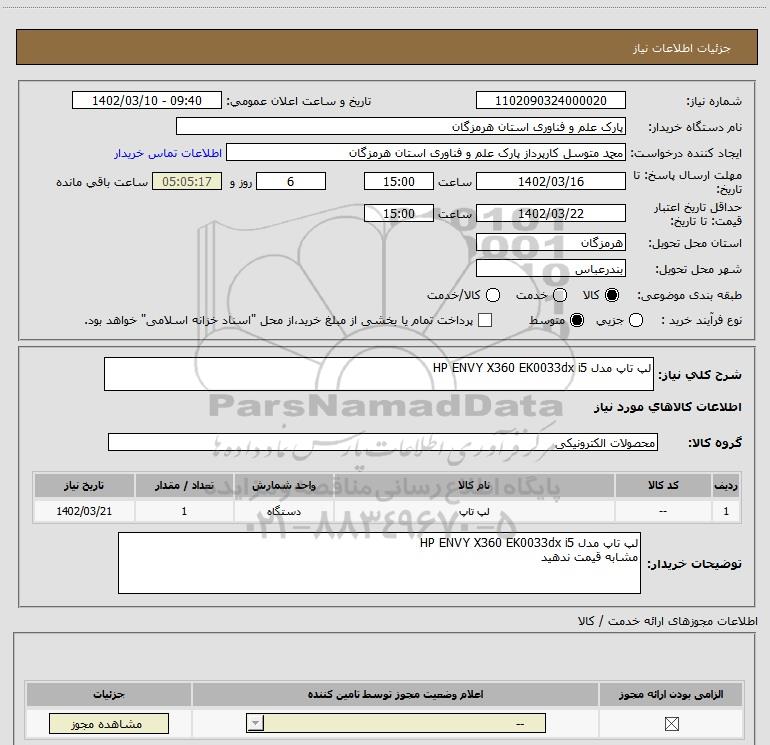Viewport: 770px width, 745px height.
Task: Click the مشاهده مجوز button
Action: pyautogui.click(x=109, y=723)
